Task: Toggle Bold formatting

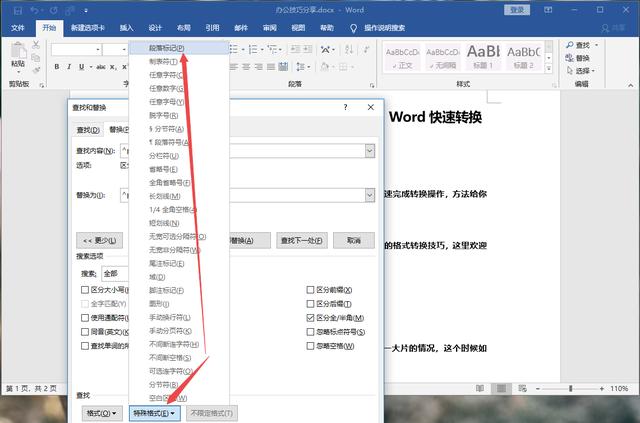Action: pyautogui.click(x=57, y=67)
